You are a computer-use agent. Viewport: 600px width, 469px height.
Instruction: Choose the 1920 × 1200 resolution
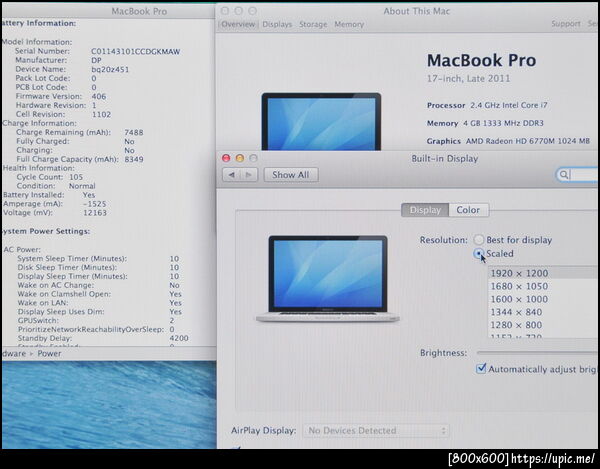tap(543, 273)
